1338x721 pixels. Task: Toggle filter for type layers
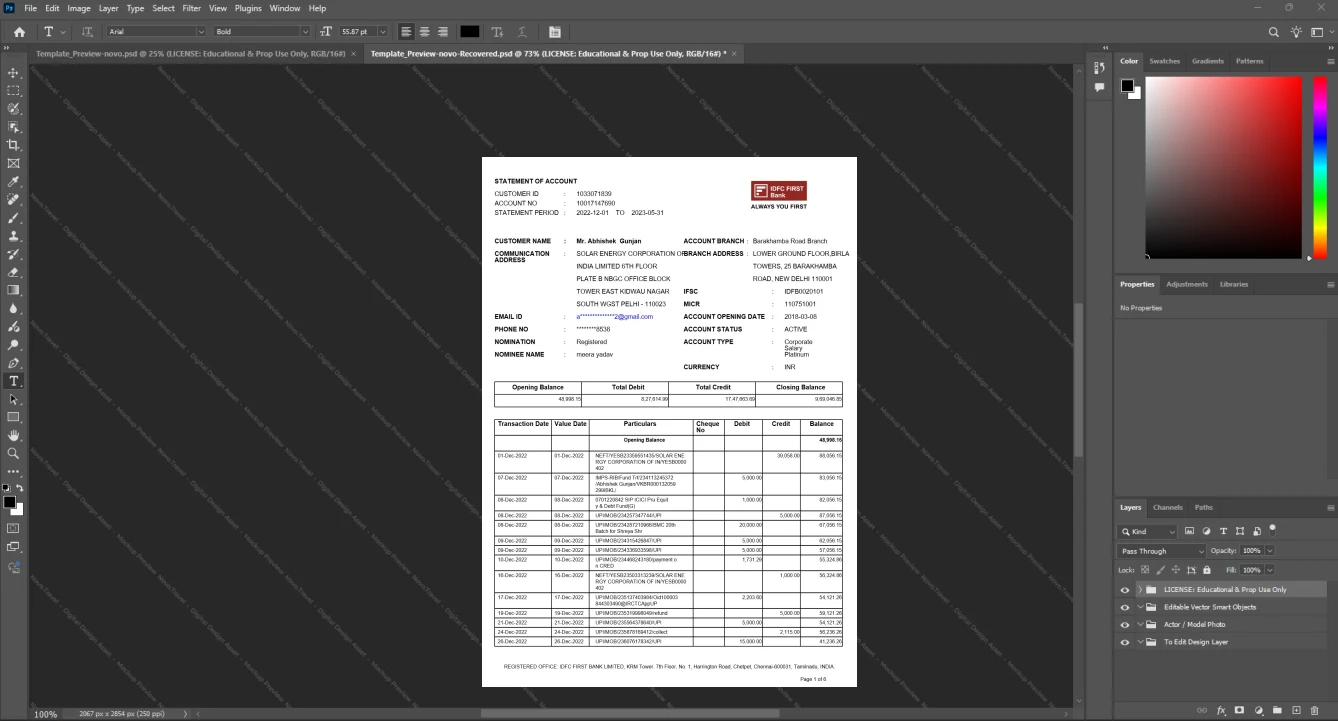click(1223, 531)
